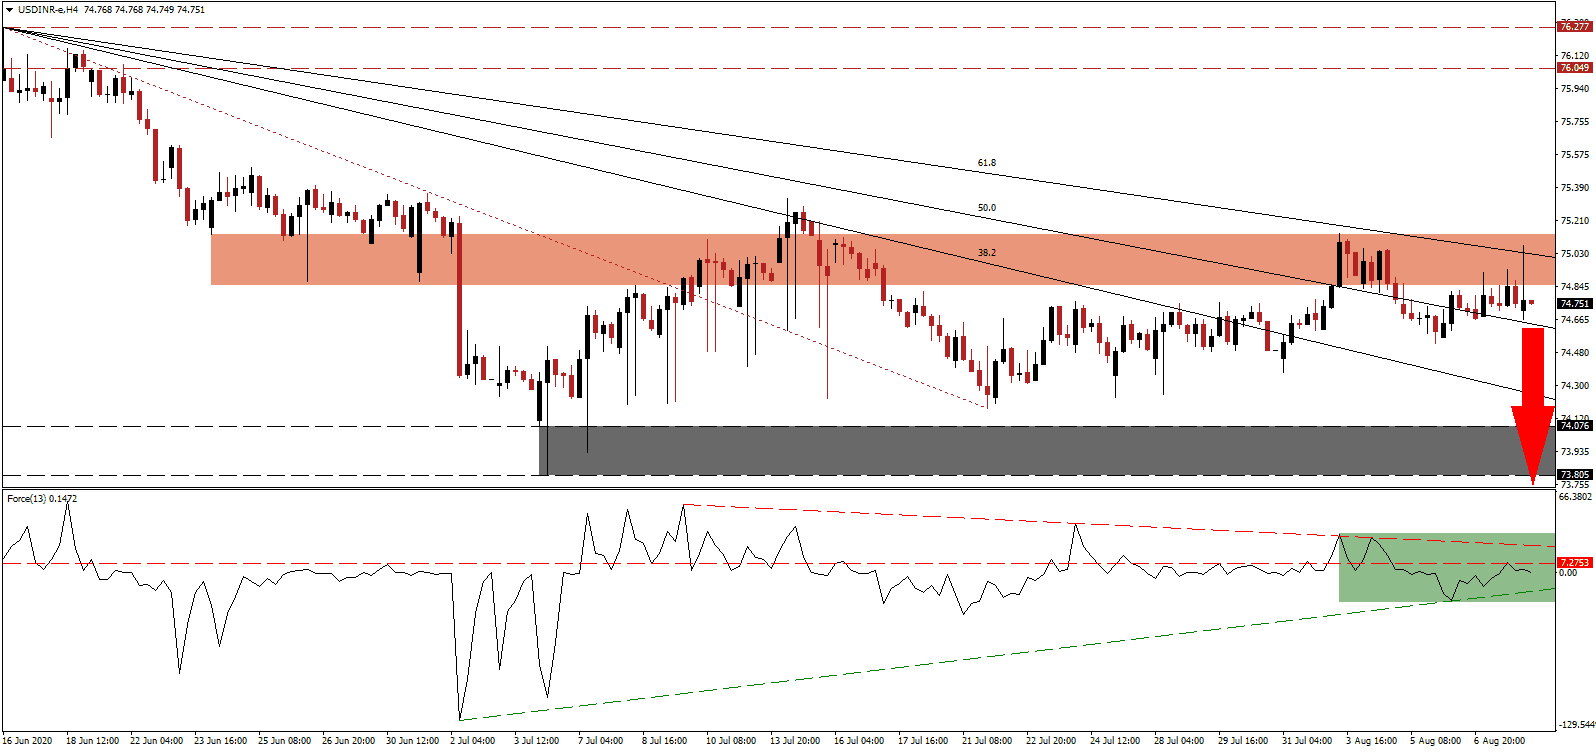Click the 6 Aug 20:00 date label
The image size is (1596, 752).
(x=1501, y=741)
